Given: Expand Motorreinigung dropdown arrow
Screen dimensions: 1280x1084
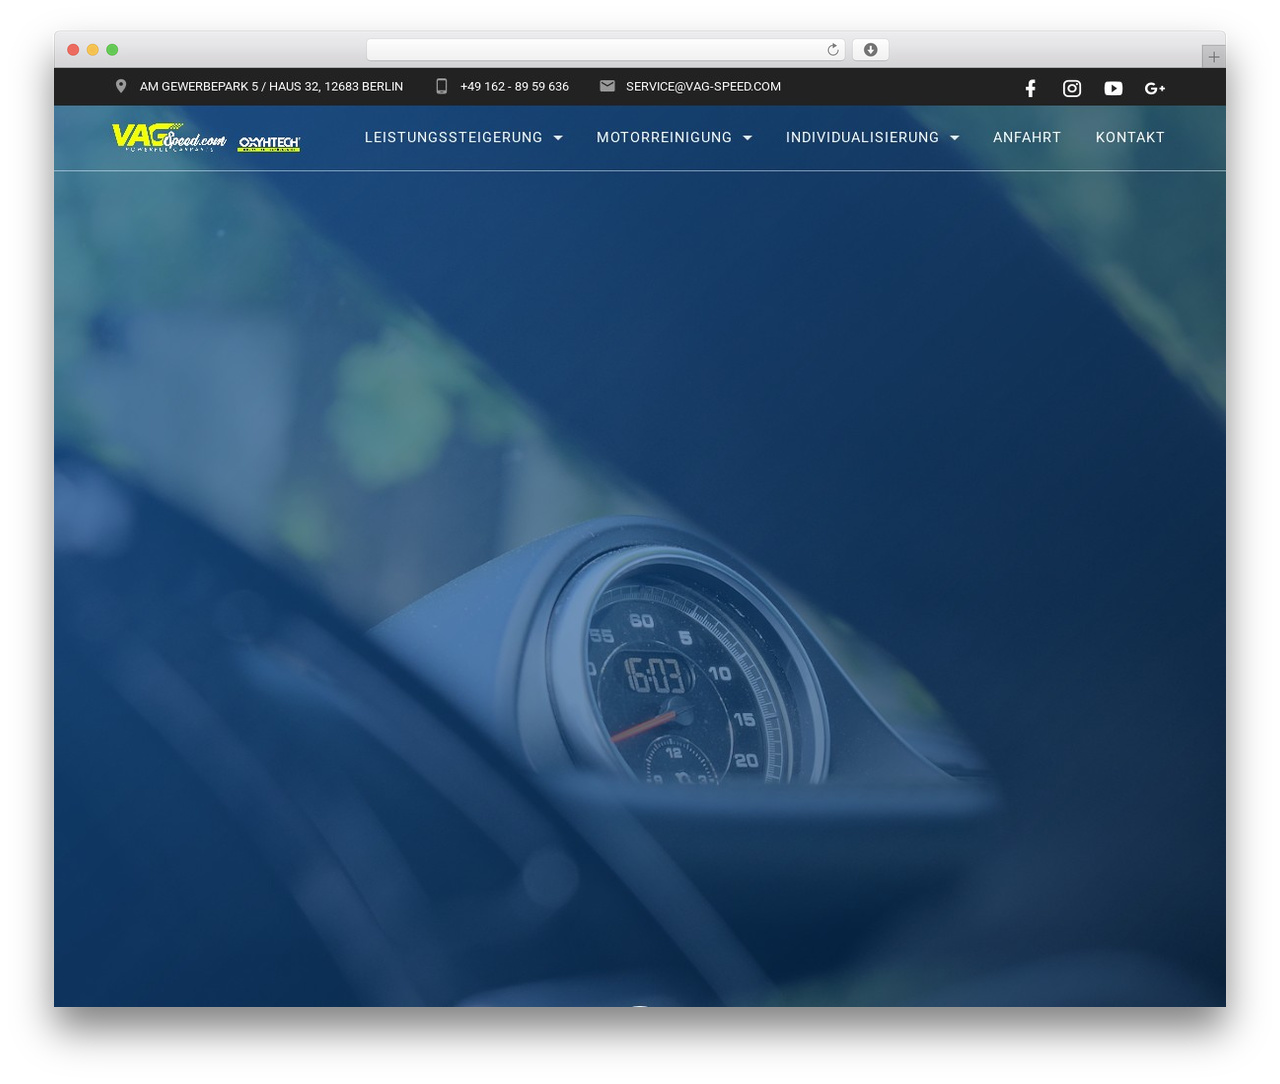Looking at the screenshot, I should pyautogui.click(x=747, y=138).
